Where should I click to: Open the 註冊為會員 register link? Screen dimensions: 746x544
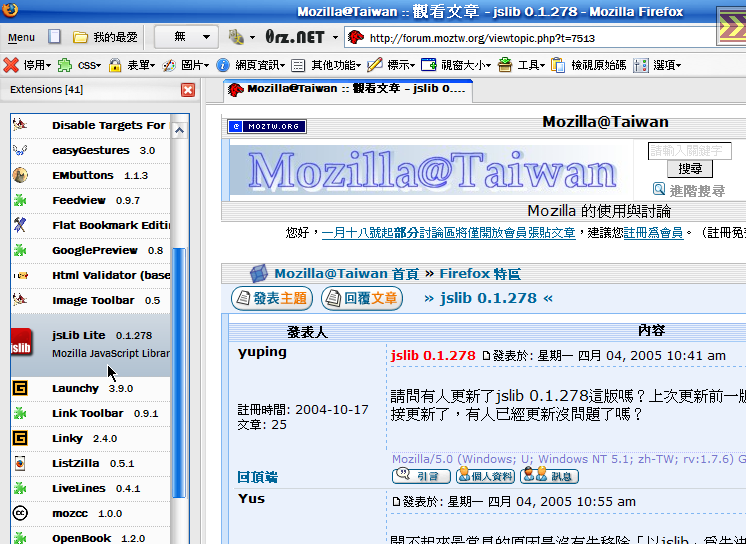pos(653,233)
